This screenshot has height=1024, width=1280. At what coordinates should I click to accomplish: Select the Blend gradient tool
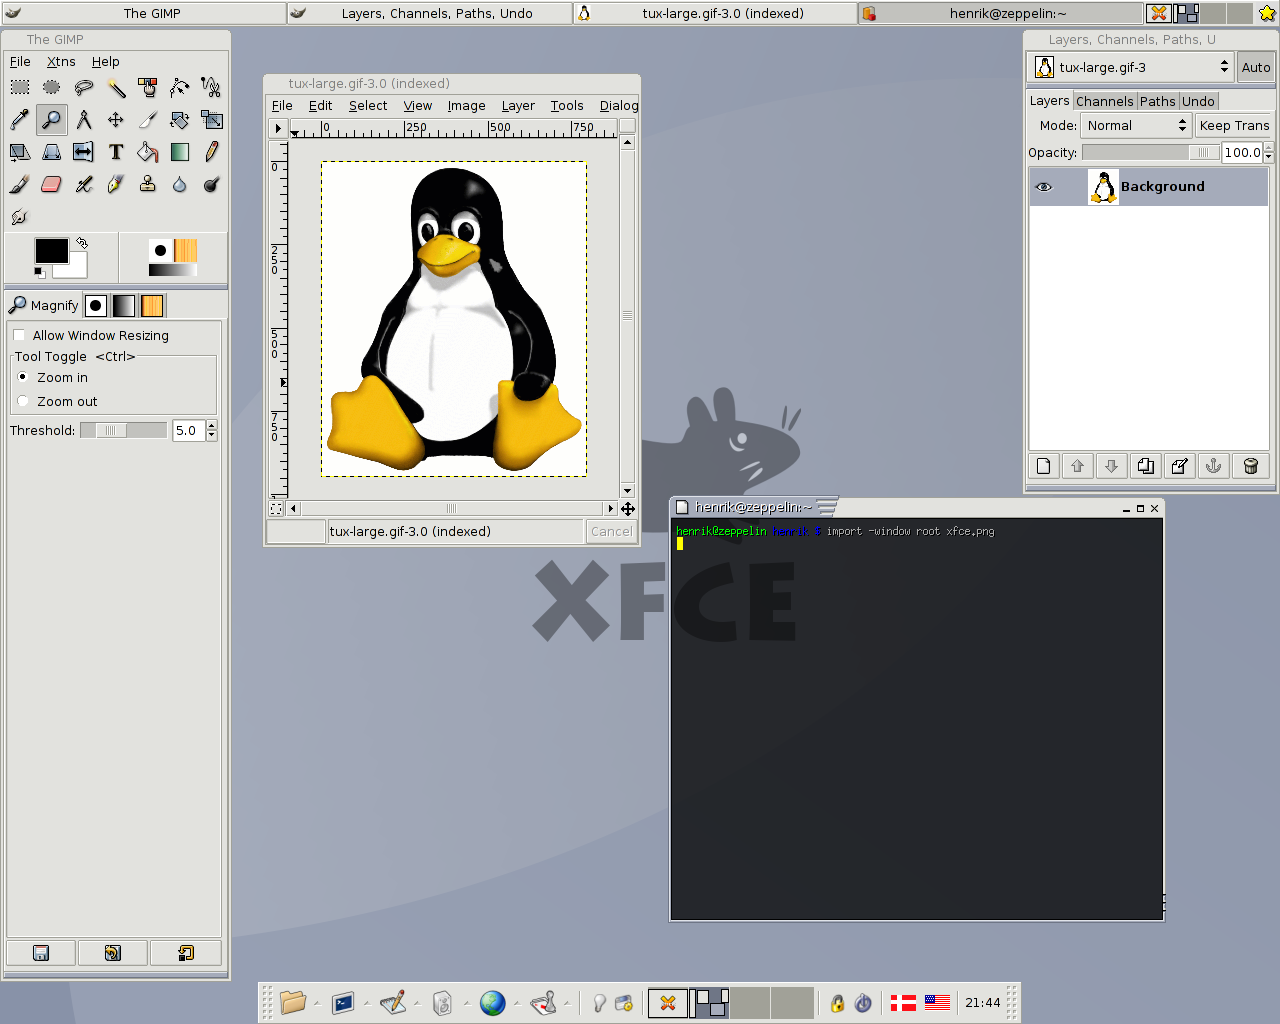[x=180, y=152]
